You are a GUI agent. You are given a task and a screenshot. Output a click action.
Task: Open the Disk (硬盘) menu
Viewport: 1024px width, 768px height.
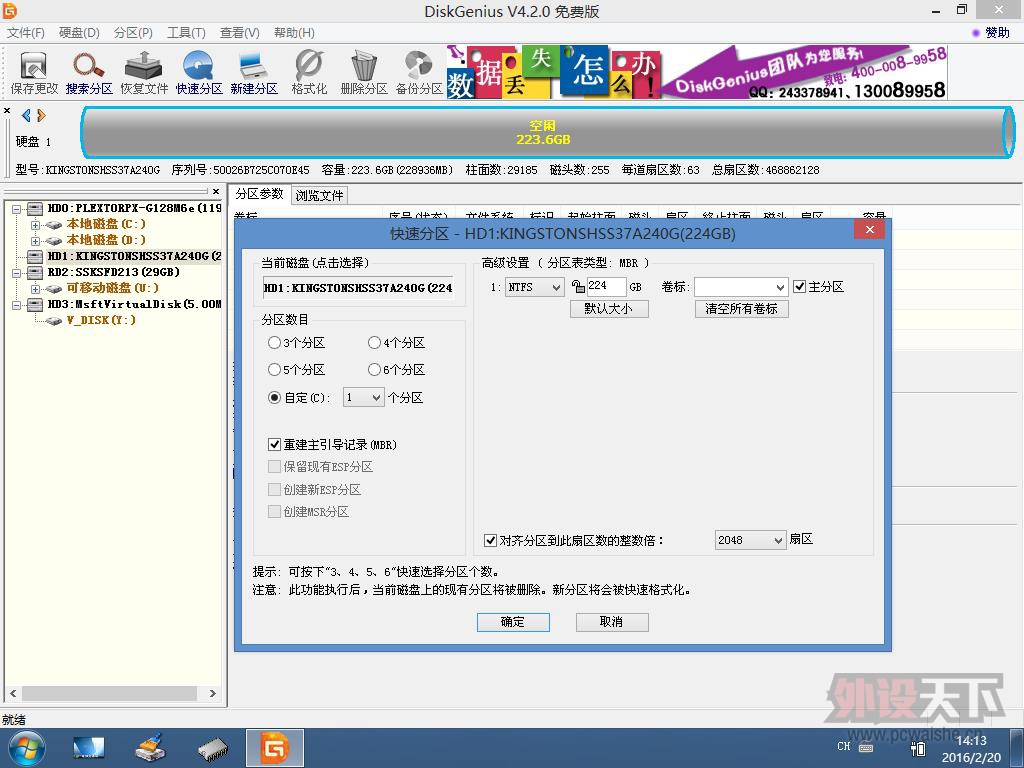click(79, 33)
